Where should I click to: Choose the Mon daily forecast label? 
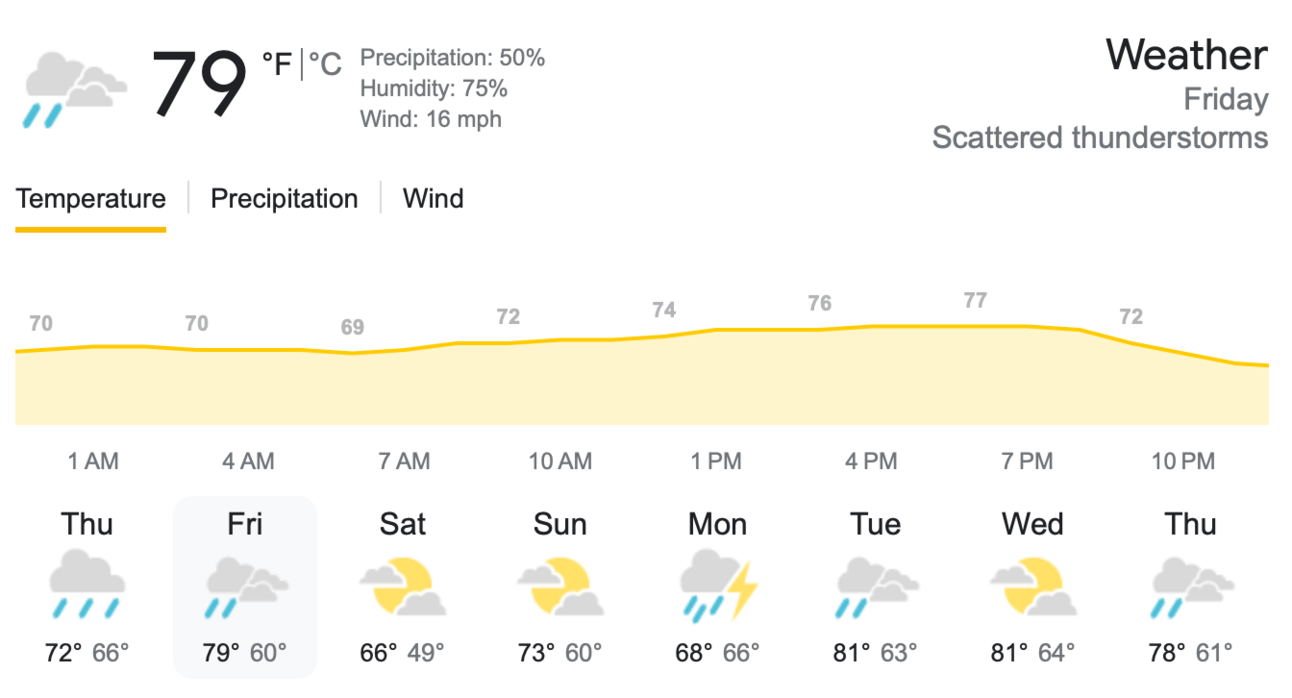718,524
